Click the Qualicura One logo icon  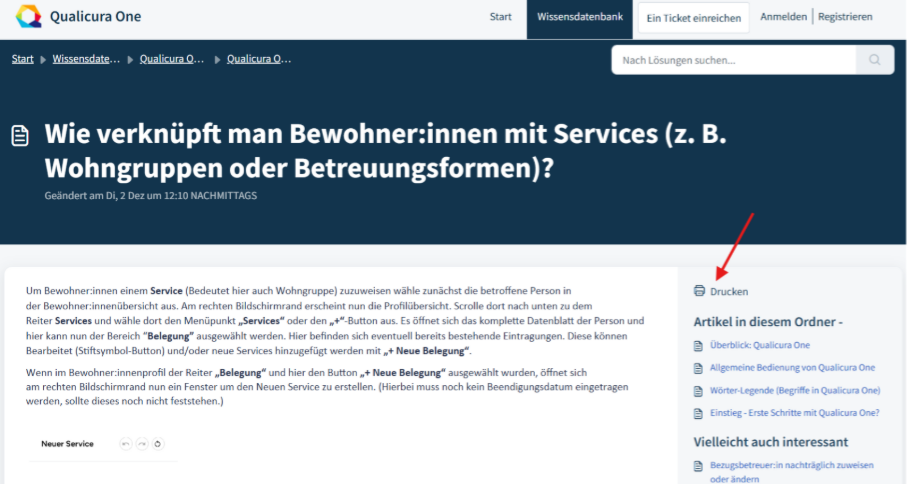tap(28, 16)
